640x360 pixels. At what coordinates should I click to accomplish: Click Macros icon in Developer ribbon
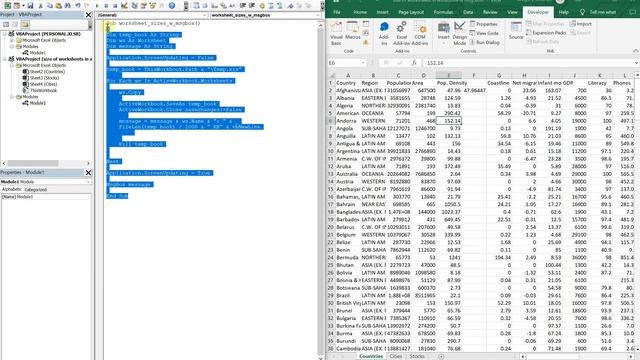point(353,31)
